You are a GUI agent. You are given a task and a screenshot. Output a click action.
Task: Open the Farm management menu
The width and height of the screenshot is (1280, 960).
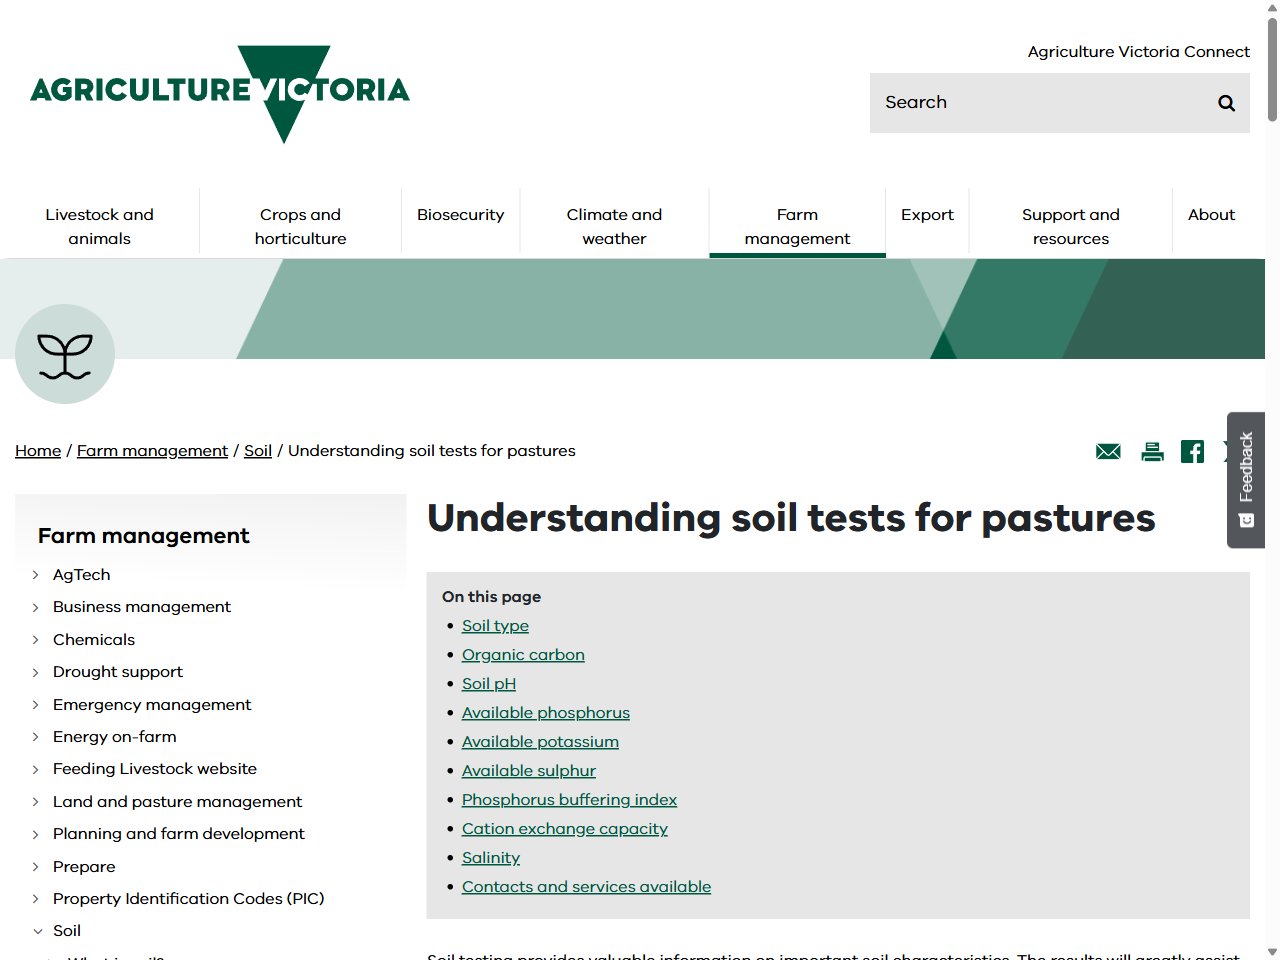click(x=797, y=226)
